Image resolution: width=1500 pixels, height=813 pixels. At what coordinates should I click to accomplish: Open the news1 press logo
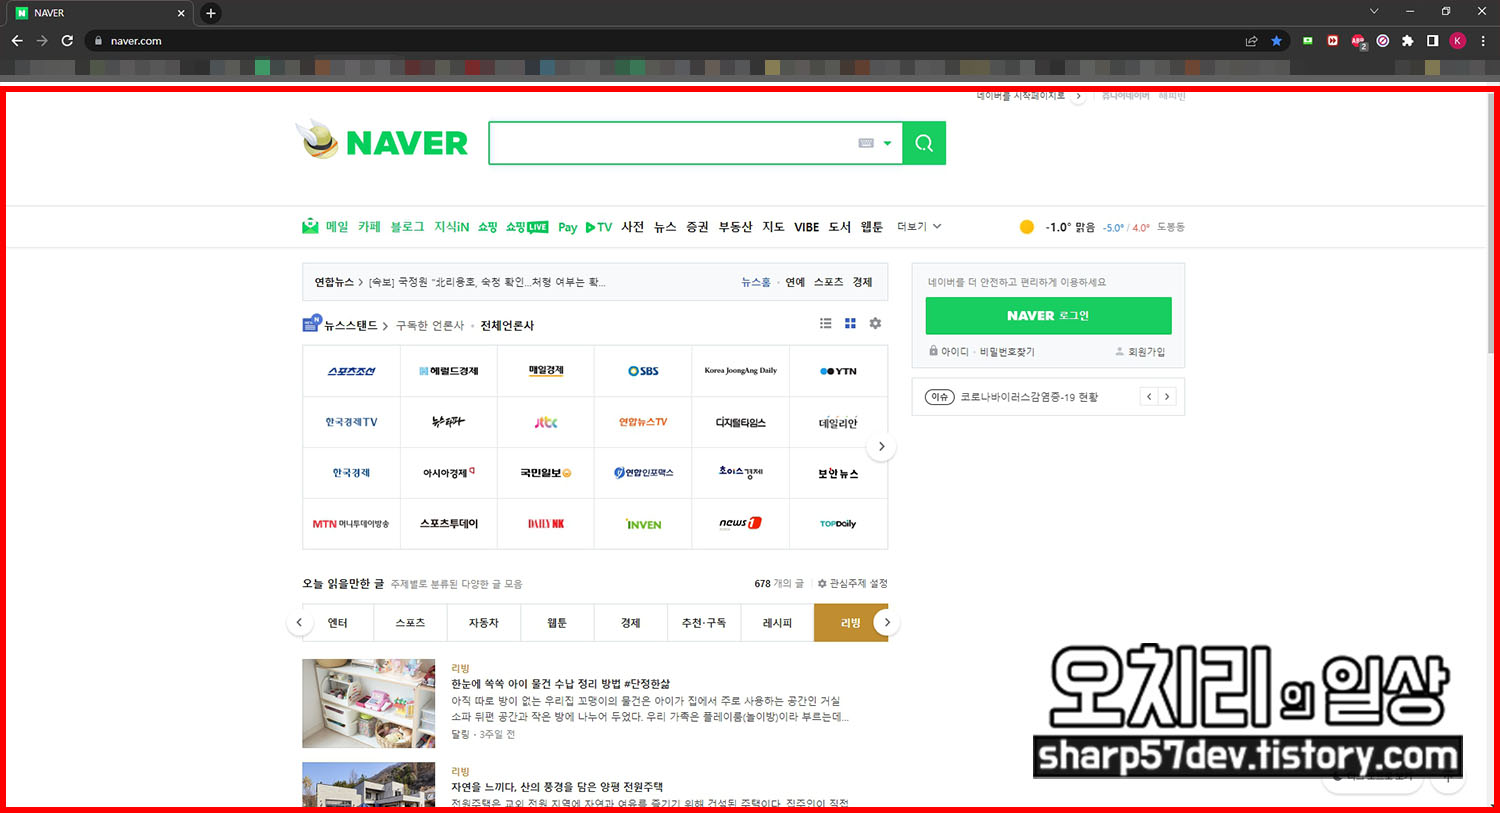(x=740, y=524)
